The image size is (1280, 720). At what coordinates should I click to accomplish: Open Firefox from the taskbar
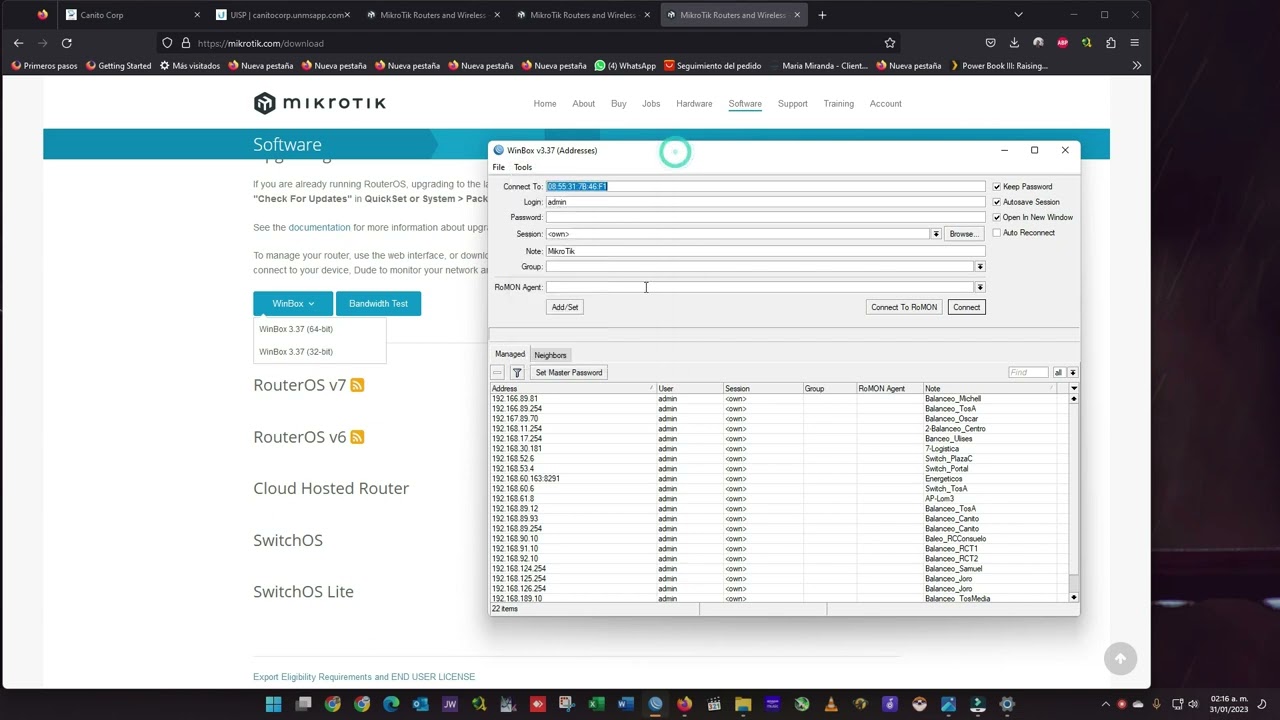coord(684,704)
